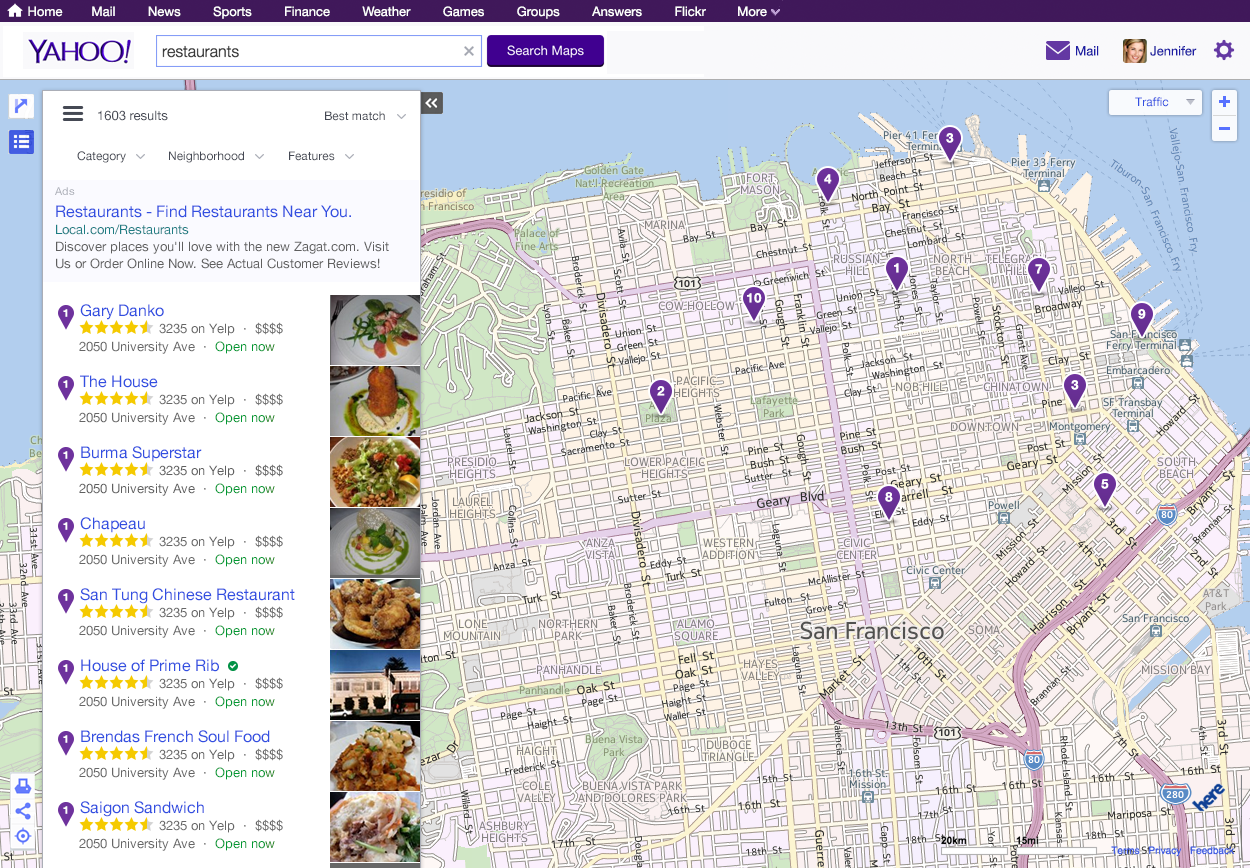Click the Yahoo logo
The height and width of the screenshot is (868, 1250).
click(x=79, y=51)
